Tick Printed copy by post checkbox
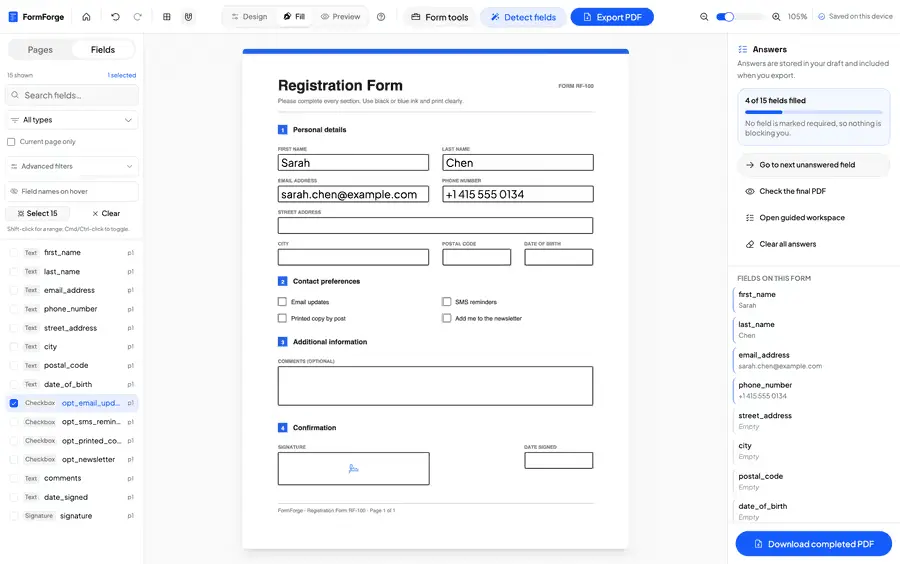900x564 pixels. tap(282, 318)
